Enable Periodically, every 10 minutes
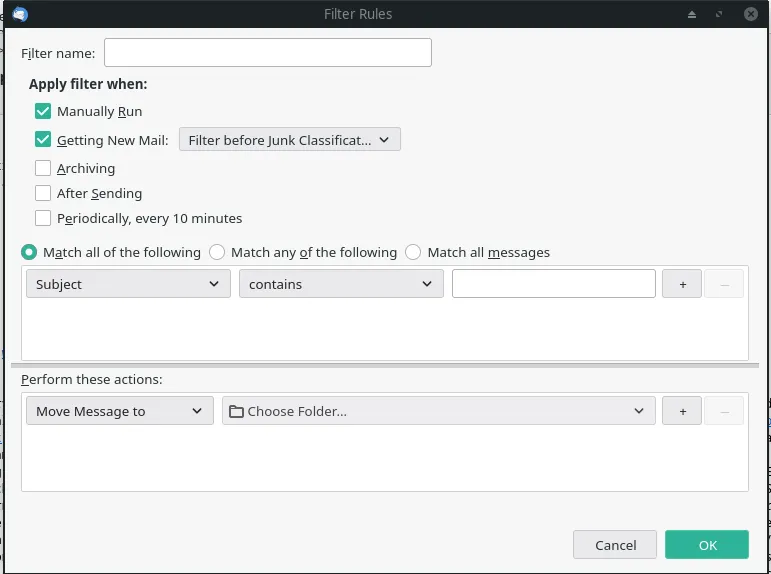 pyautogui.click(x=43, y=218)
